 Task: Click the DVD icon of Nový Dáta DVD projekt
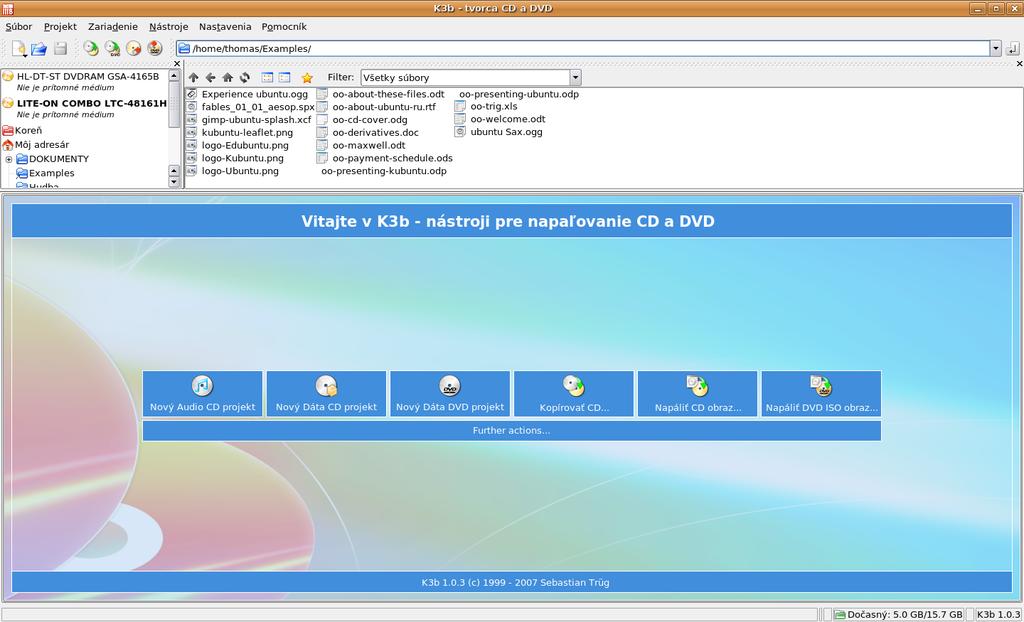[x=450, y=385]
